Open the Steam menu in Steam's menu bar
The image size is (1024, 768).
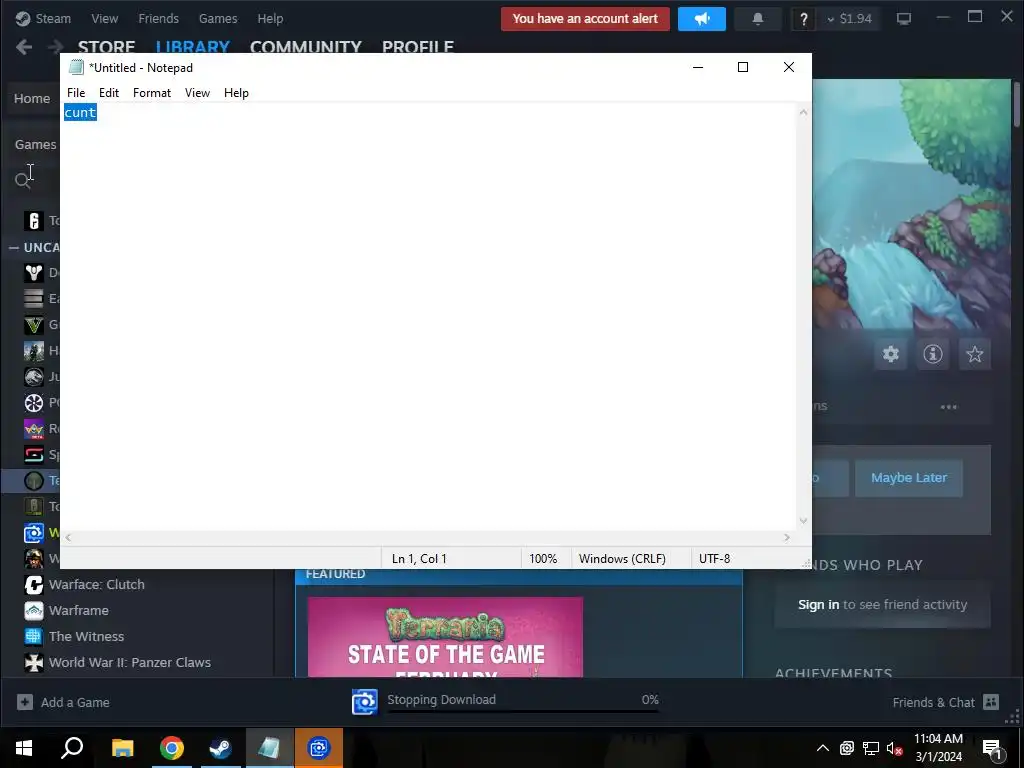click(x=53, y=18)
